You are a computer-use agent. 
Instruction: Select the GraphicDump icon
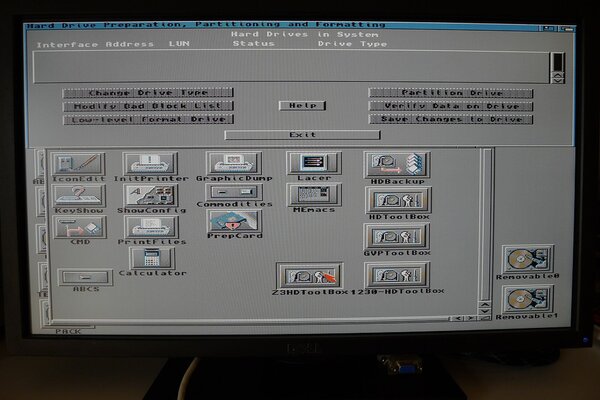tap(234, 163)
